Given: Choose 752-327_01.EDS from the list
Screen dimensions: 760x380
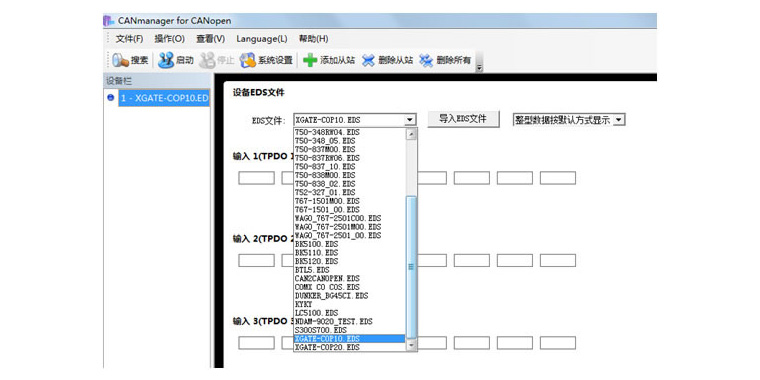Looking at the screenshot, I should coord(349,192).
